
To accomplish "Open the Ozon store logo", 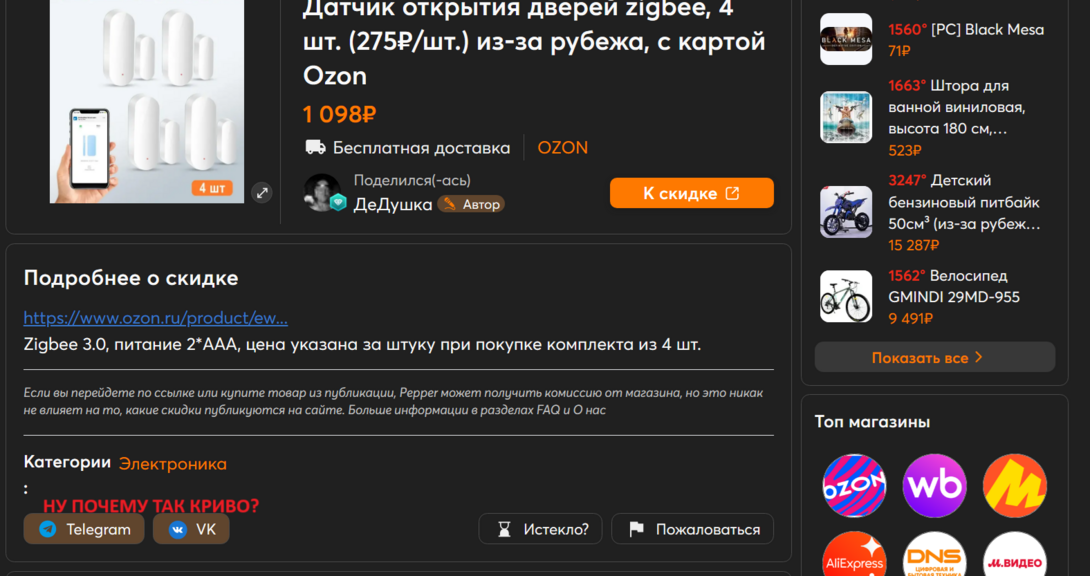I will click(x=854, y=486).
